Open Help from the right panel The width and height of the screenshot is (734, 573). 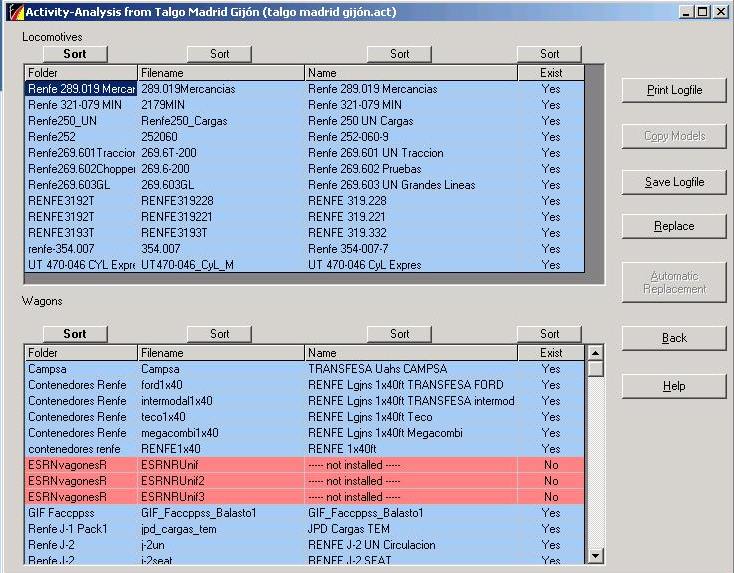(x=673, y=386)
